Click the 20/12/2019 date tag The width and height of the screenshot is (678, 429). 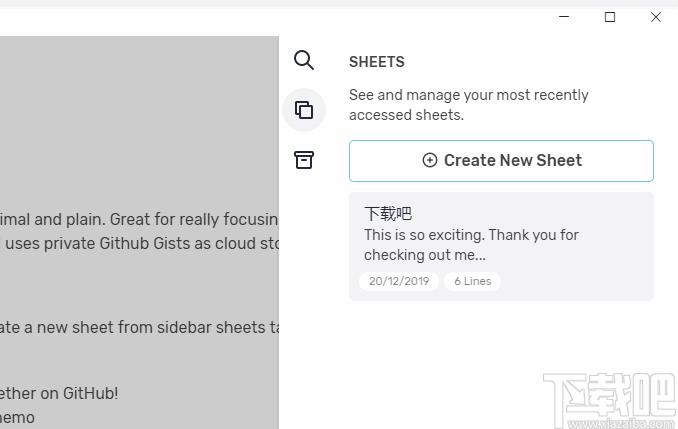(398, 281)
